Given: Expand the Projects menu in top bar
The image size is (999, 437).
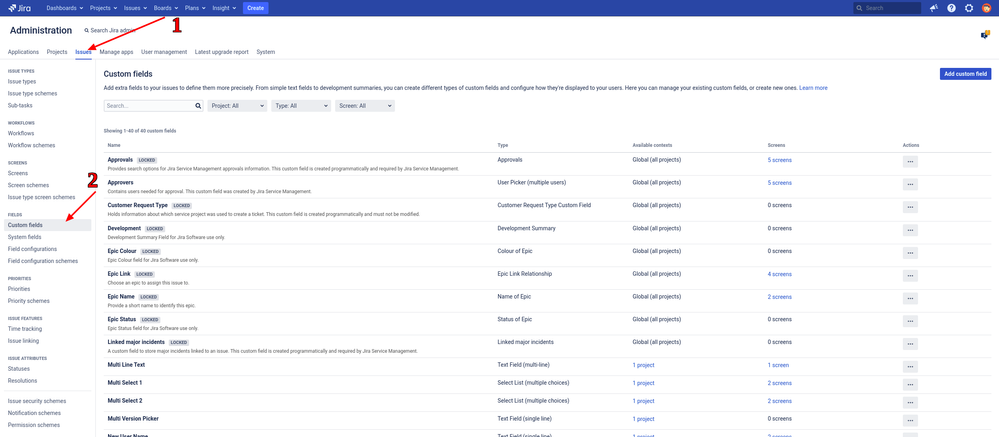Looking at the screenshot, I should (x=103, y=8).
